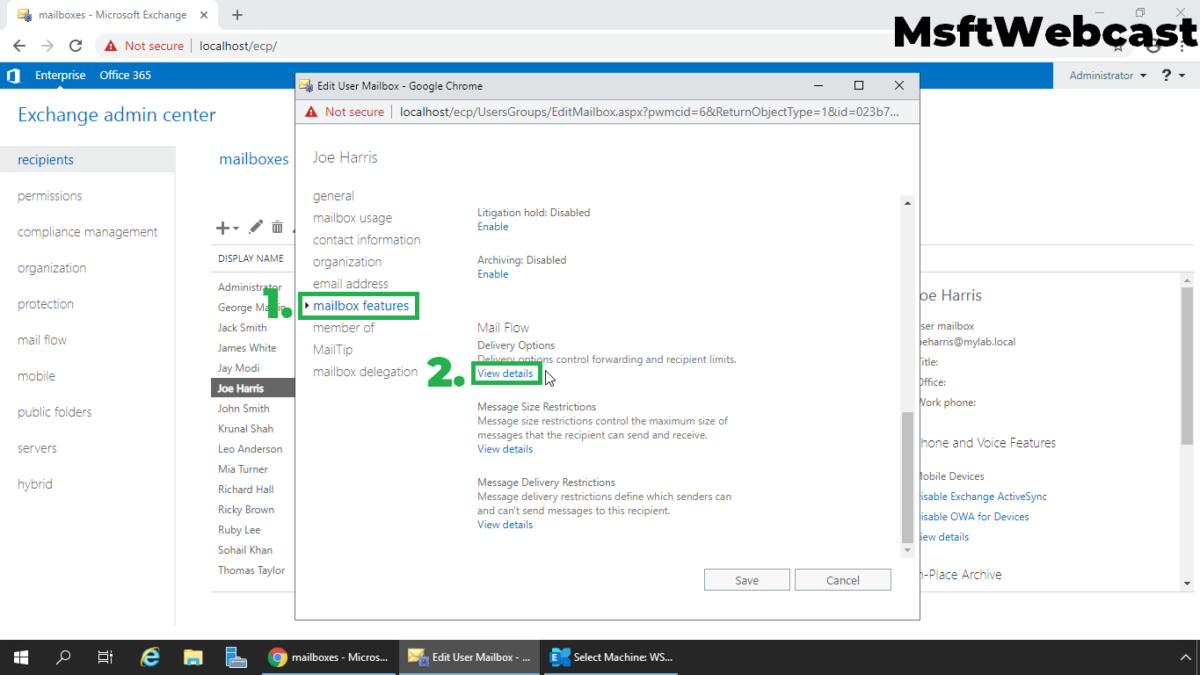This screenshot has height=675, width=1200.
Task: Click the browser back arrow icon
Action: [19, 45]
